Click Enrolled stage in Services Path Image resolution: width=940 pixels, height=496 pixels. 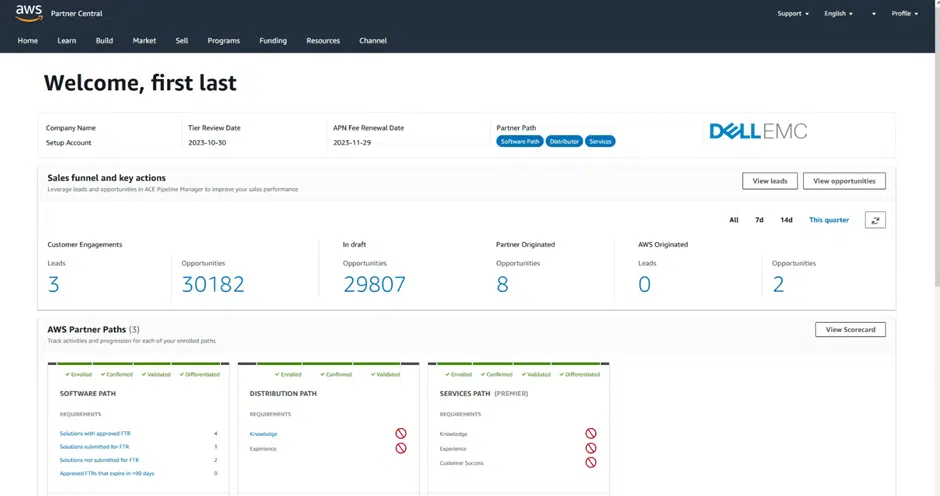[459, 374]
